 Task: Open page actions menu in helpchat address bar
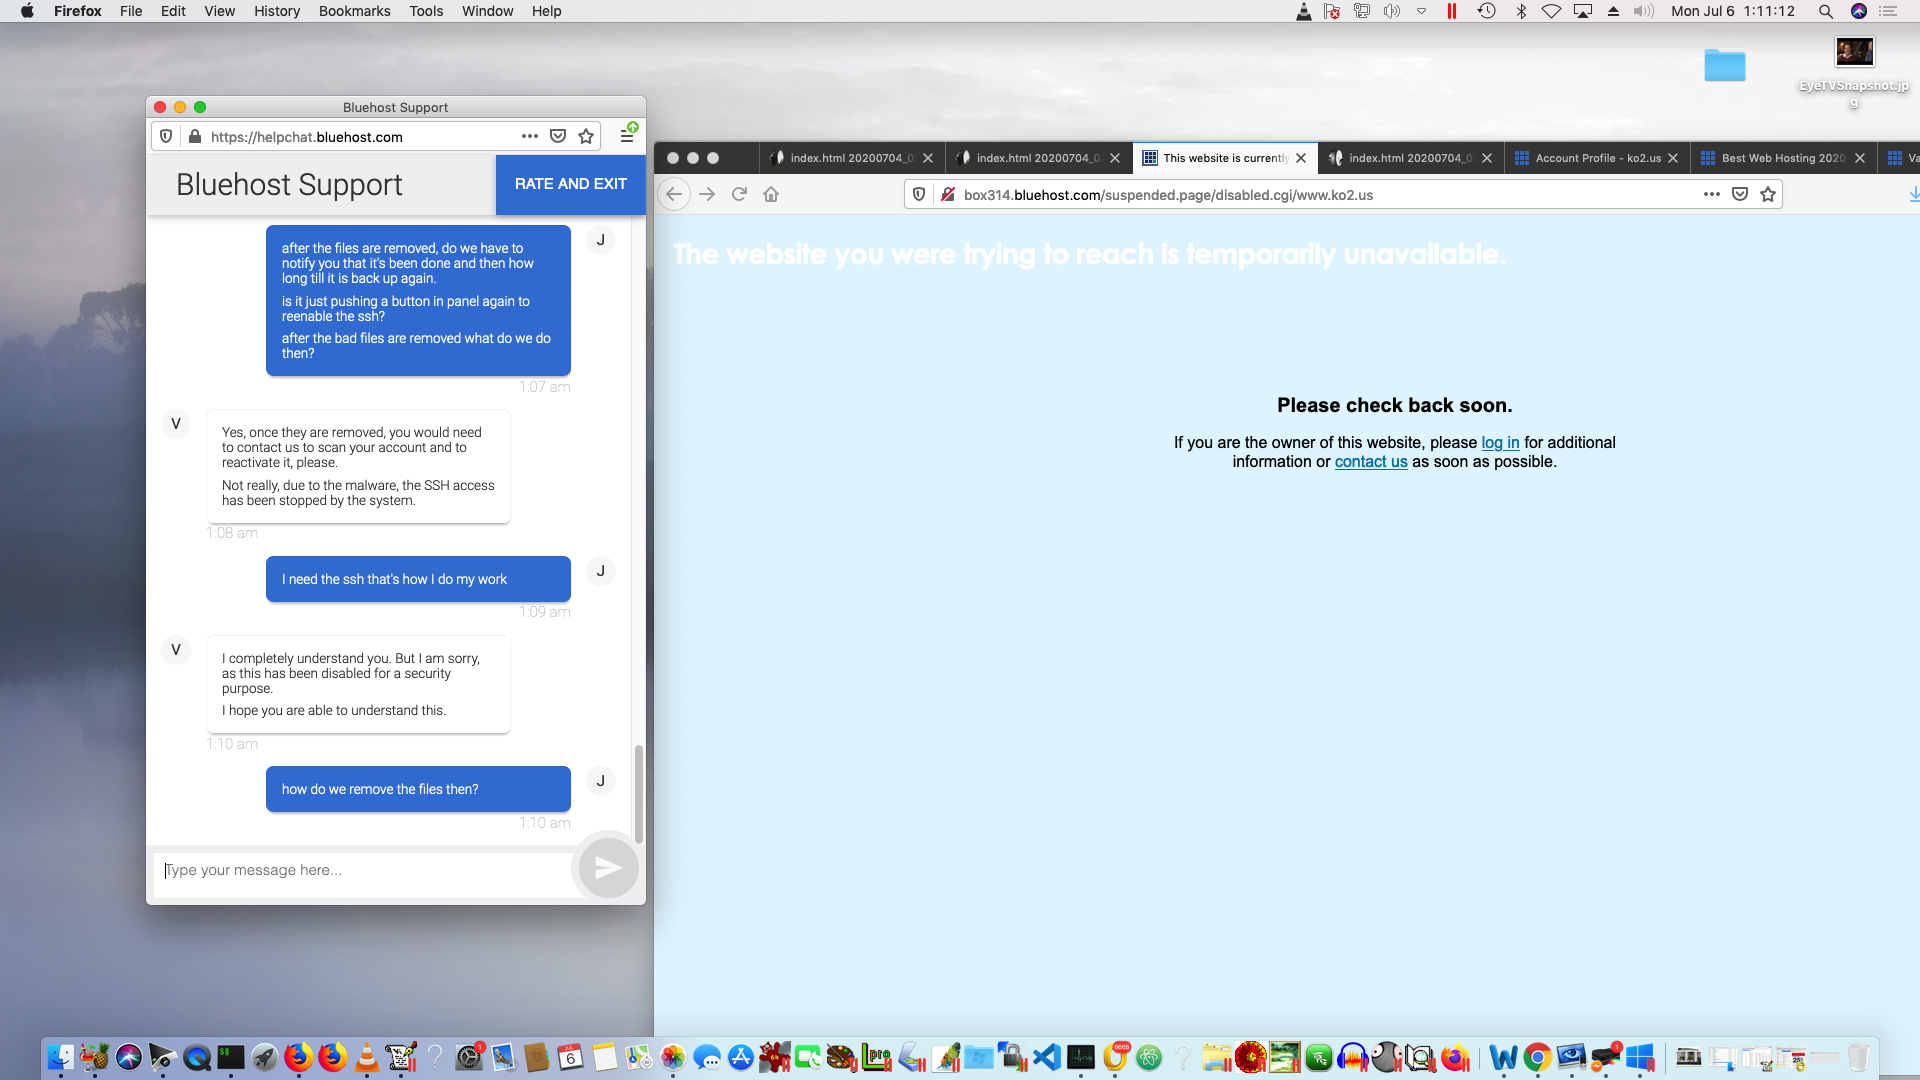[530, 136]
